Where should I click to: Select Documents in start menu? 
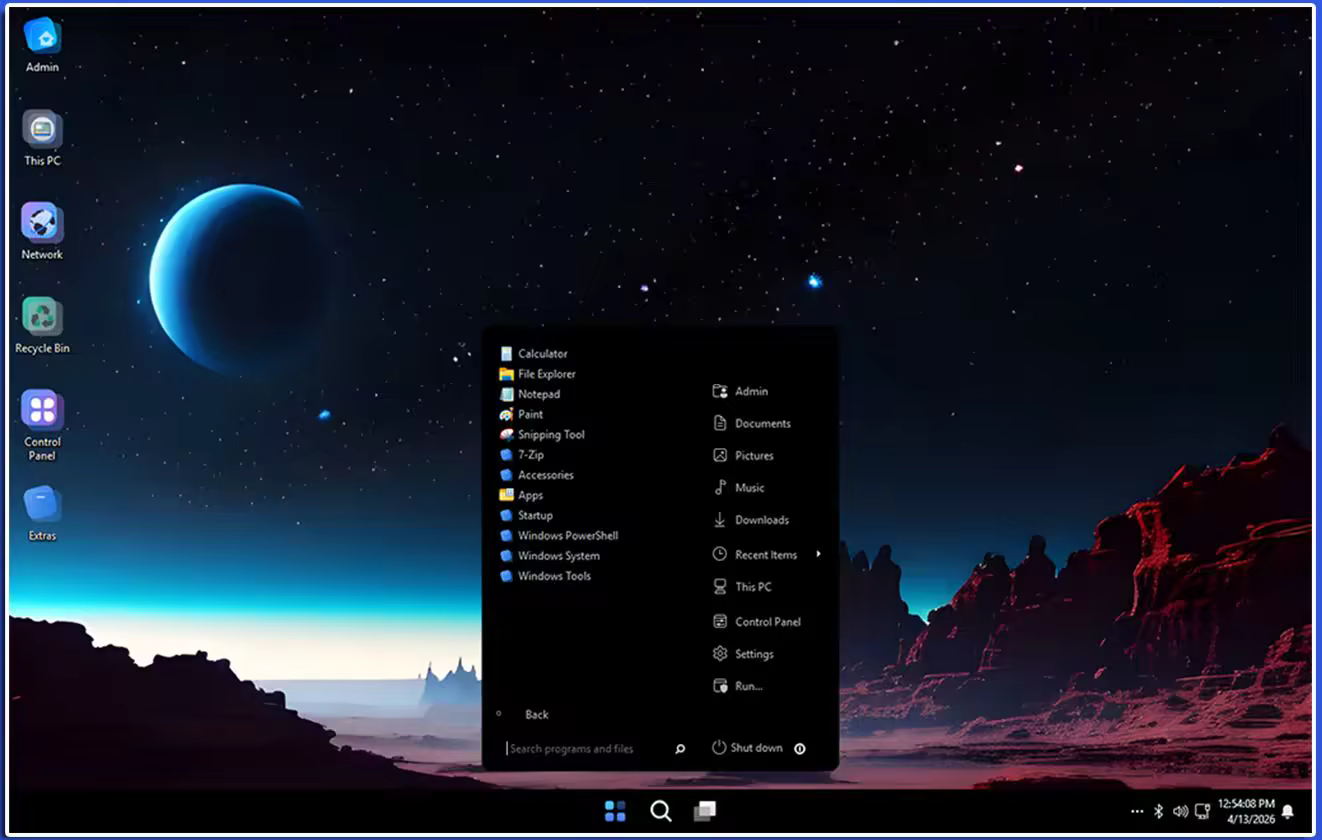click(762, 424)
